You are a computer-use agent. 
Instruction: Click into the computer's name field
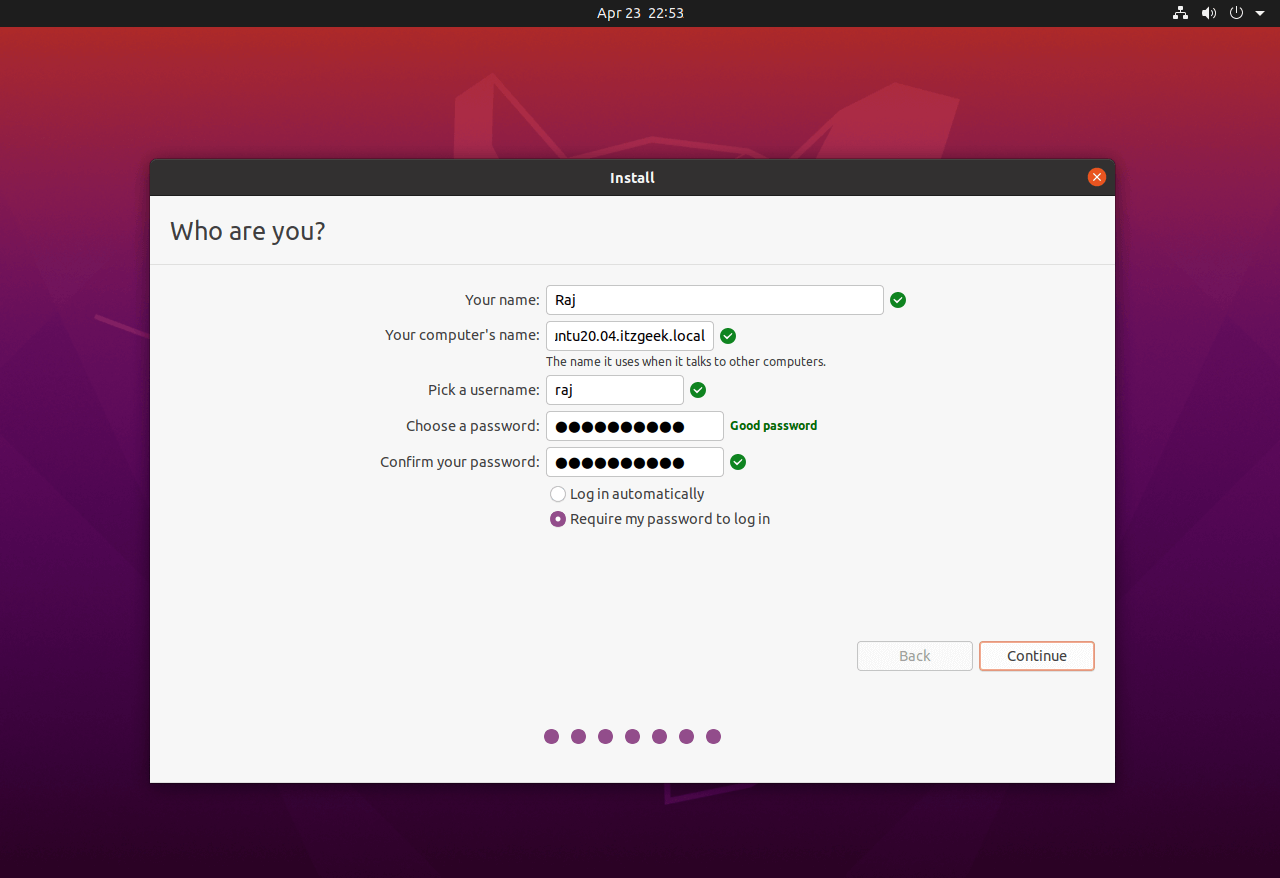pos(629,336)
